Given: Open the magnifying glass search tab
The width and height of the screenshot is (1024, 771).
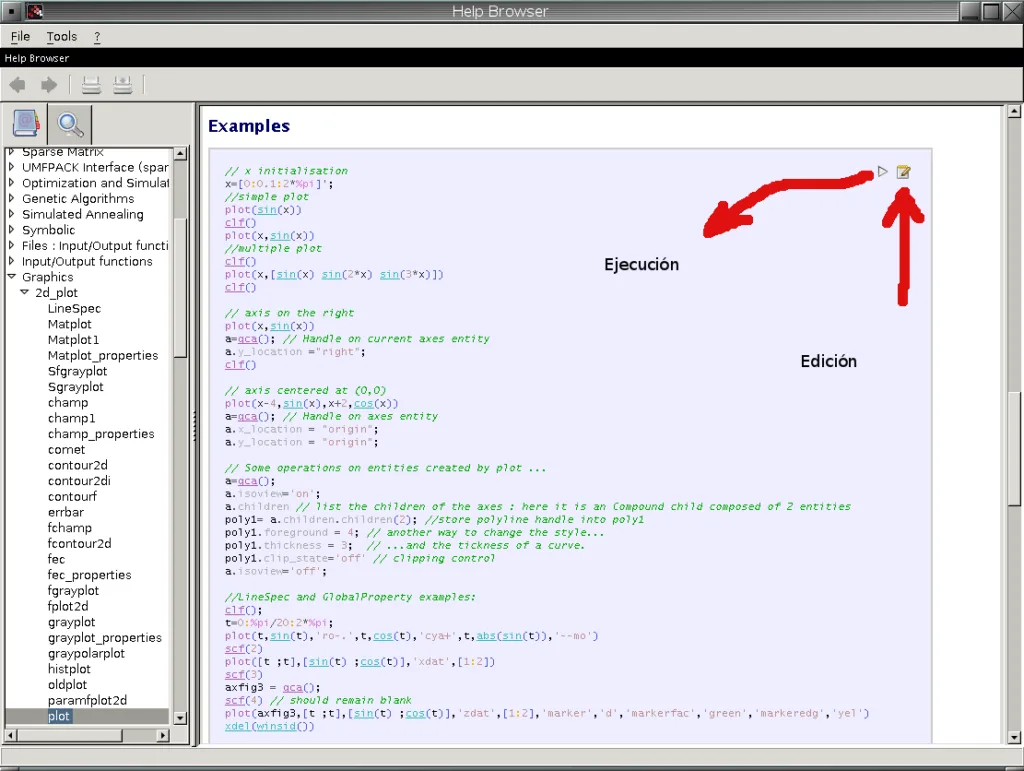Looking at the screenshot, I should coord(70,124).
